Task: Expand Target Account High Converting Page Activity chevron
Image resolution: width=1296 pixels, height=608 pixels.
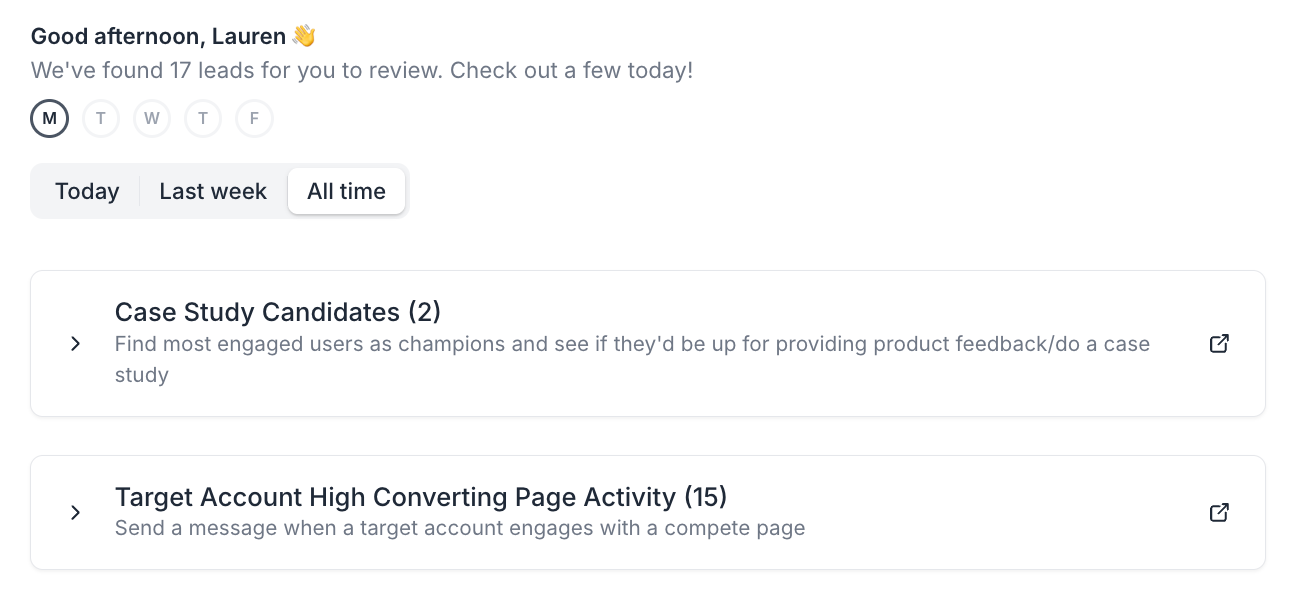Action: point(75,513)
